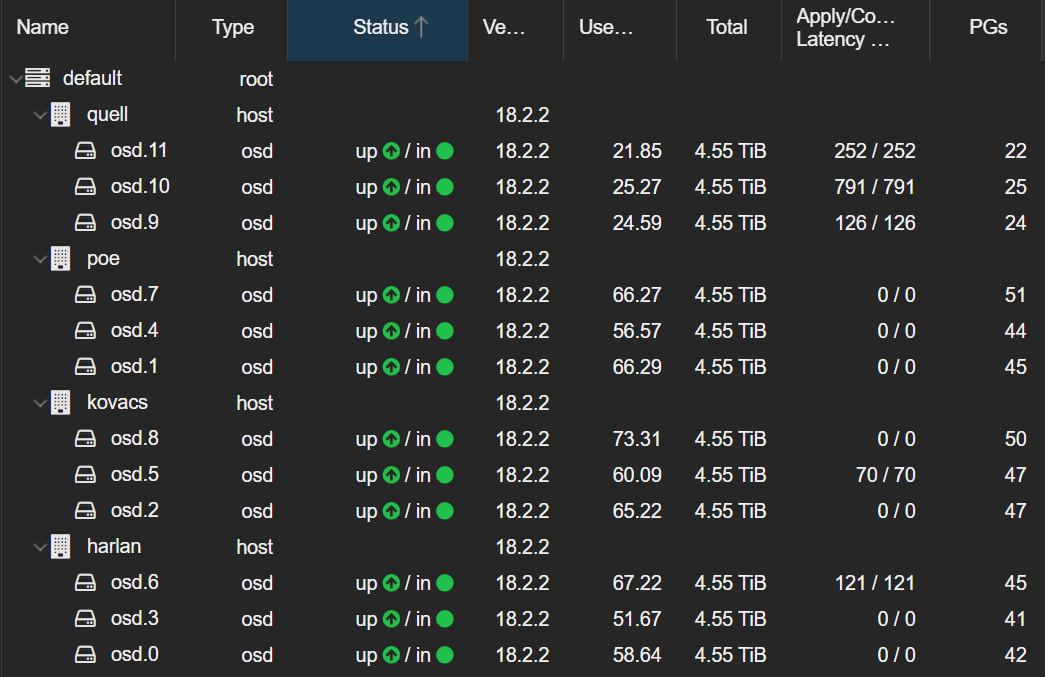
Task: Click the PGs column header
Action: (x=988, y=27)
